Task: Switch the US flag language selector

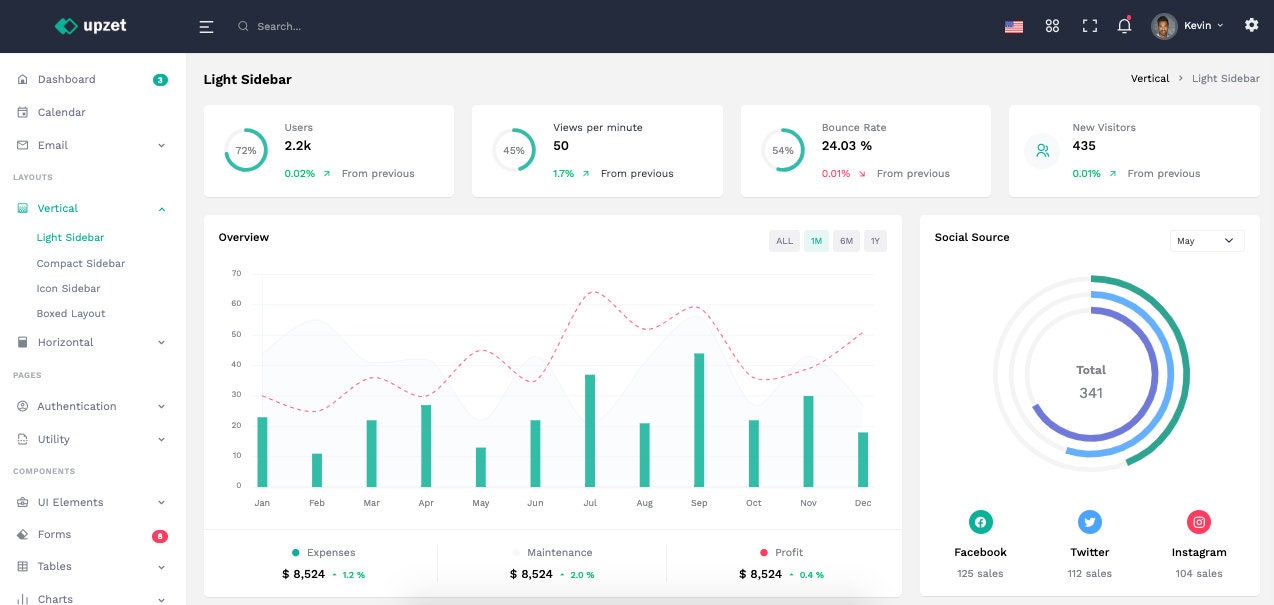Action: [1014, 26]
